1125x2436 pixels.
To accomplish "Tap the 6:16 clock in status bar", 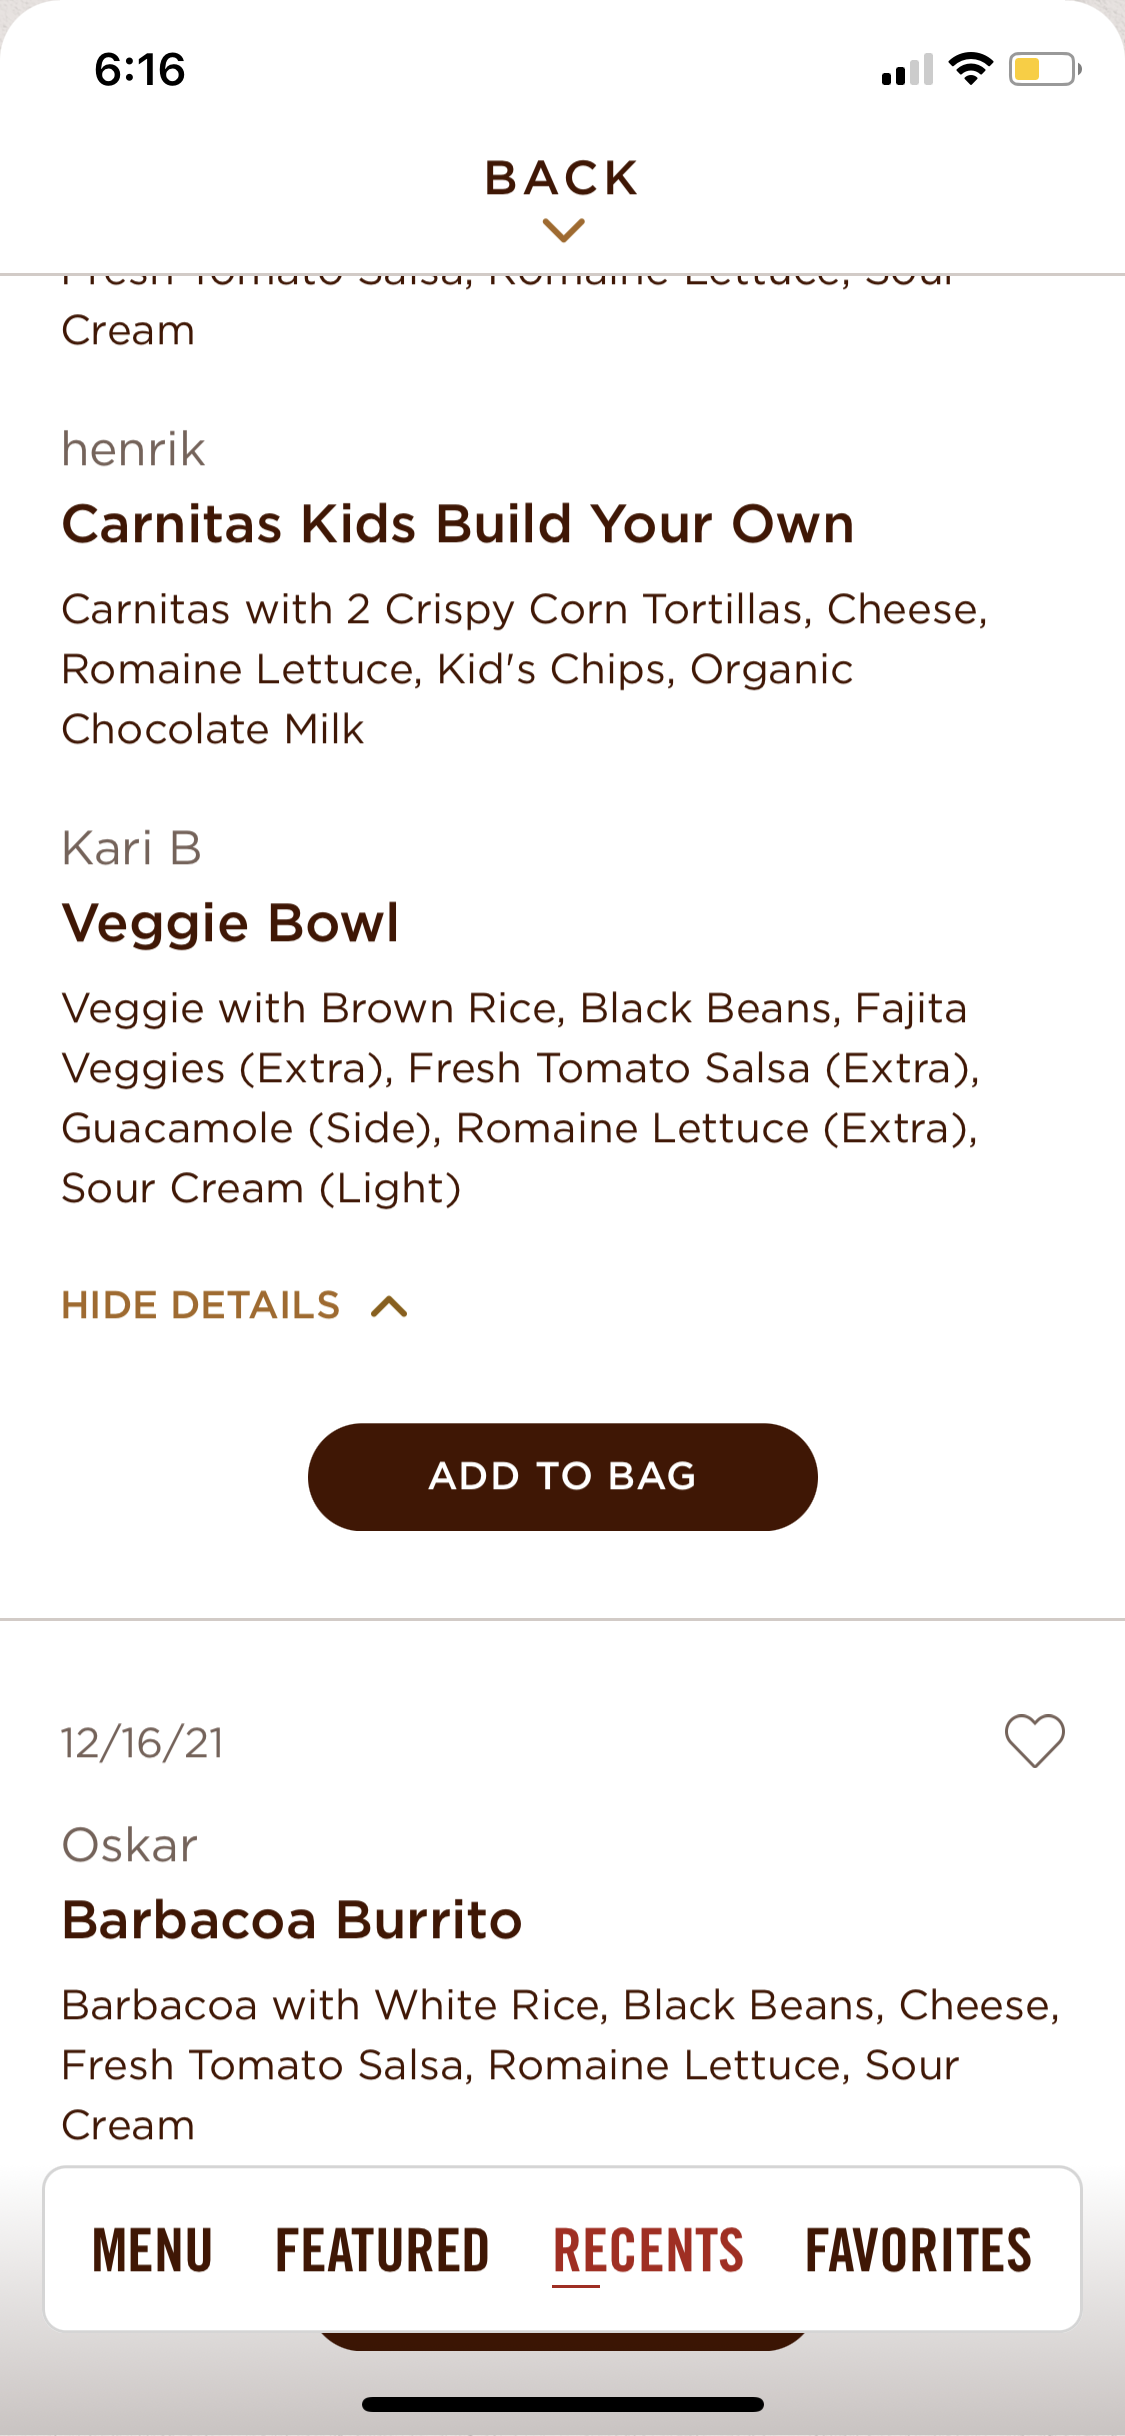I will pyautogui.click(x=139, y=70).
